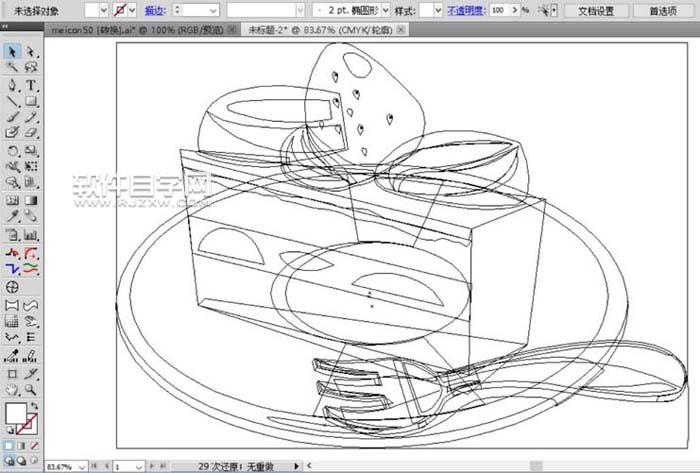Image resolution: width=700 pixels, height=473 pixels.
Task: Select the Zoom magnifier tool
Action: point(30,390)
